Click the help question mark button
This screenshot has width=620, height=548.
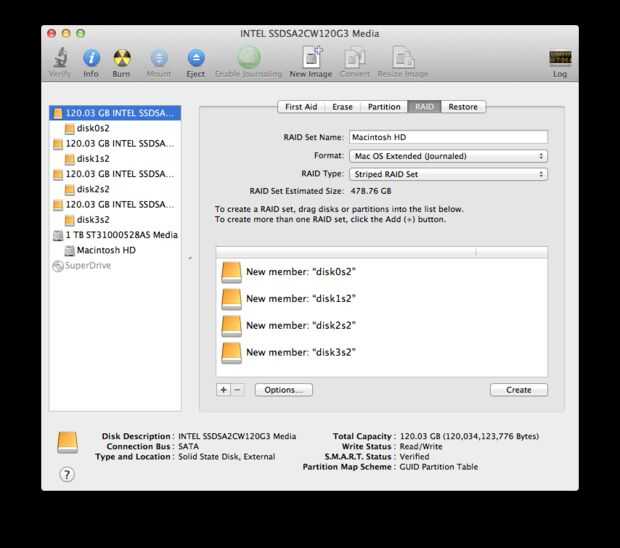[67, 474]
